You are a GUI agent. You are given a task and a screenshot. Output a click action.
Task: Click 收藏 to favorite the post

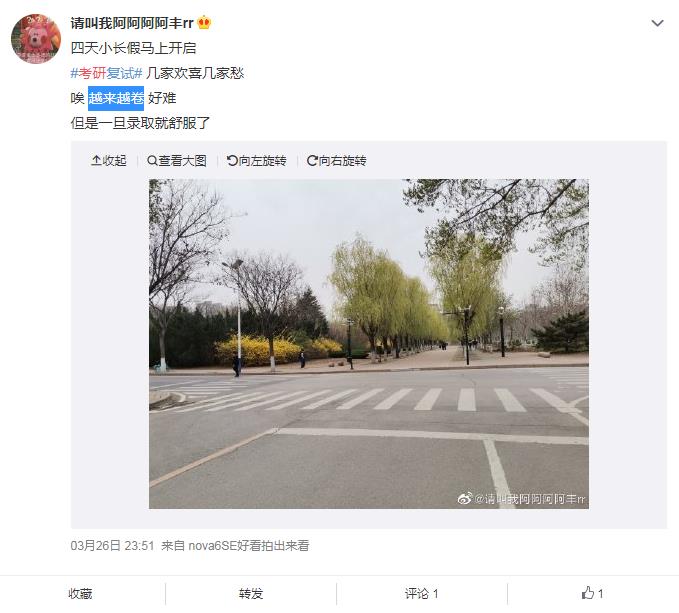tap(81, 594)
